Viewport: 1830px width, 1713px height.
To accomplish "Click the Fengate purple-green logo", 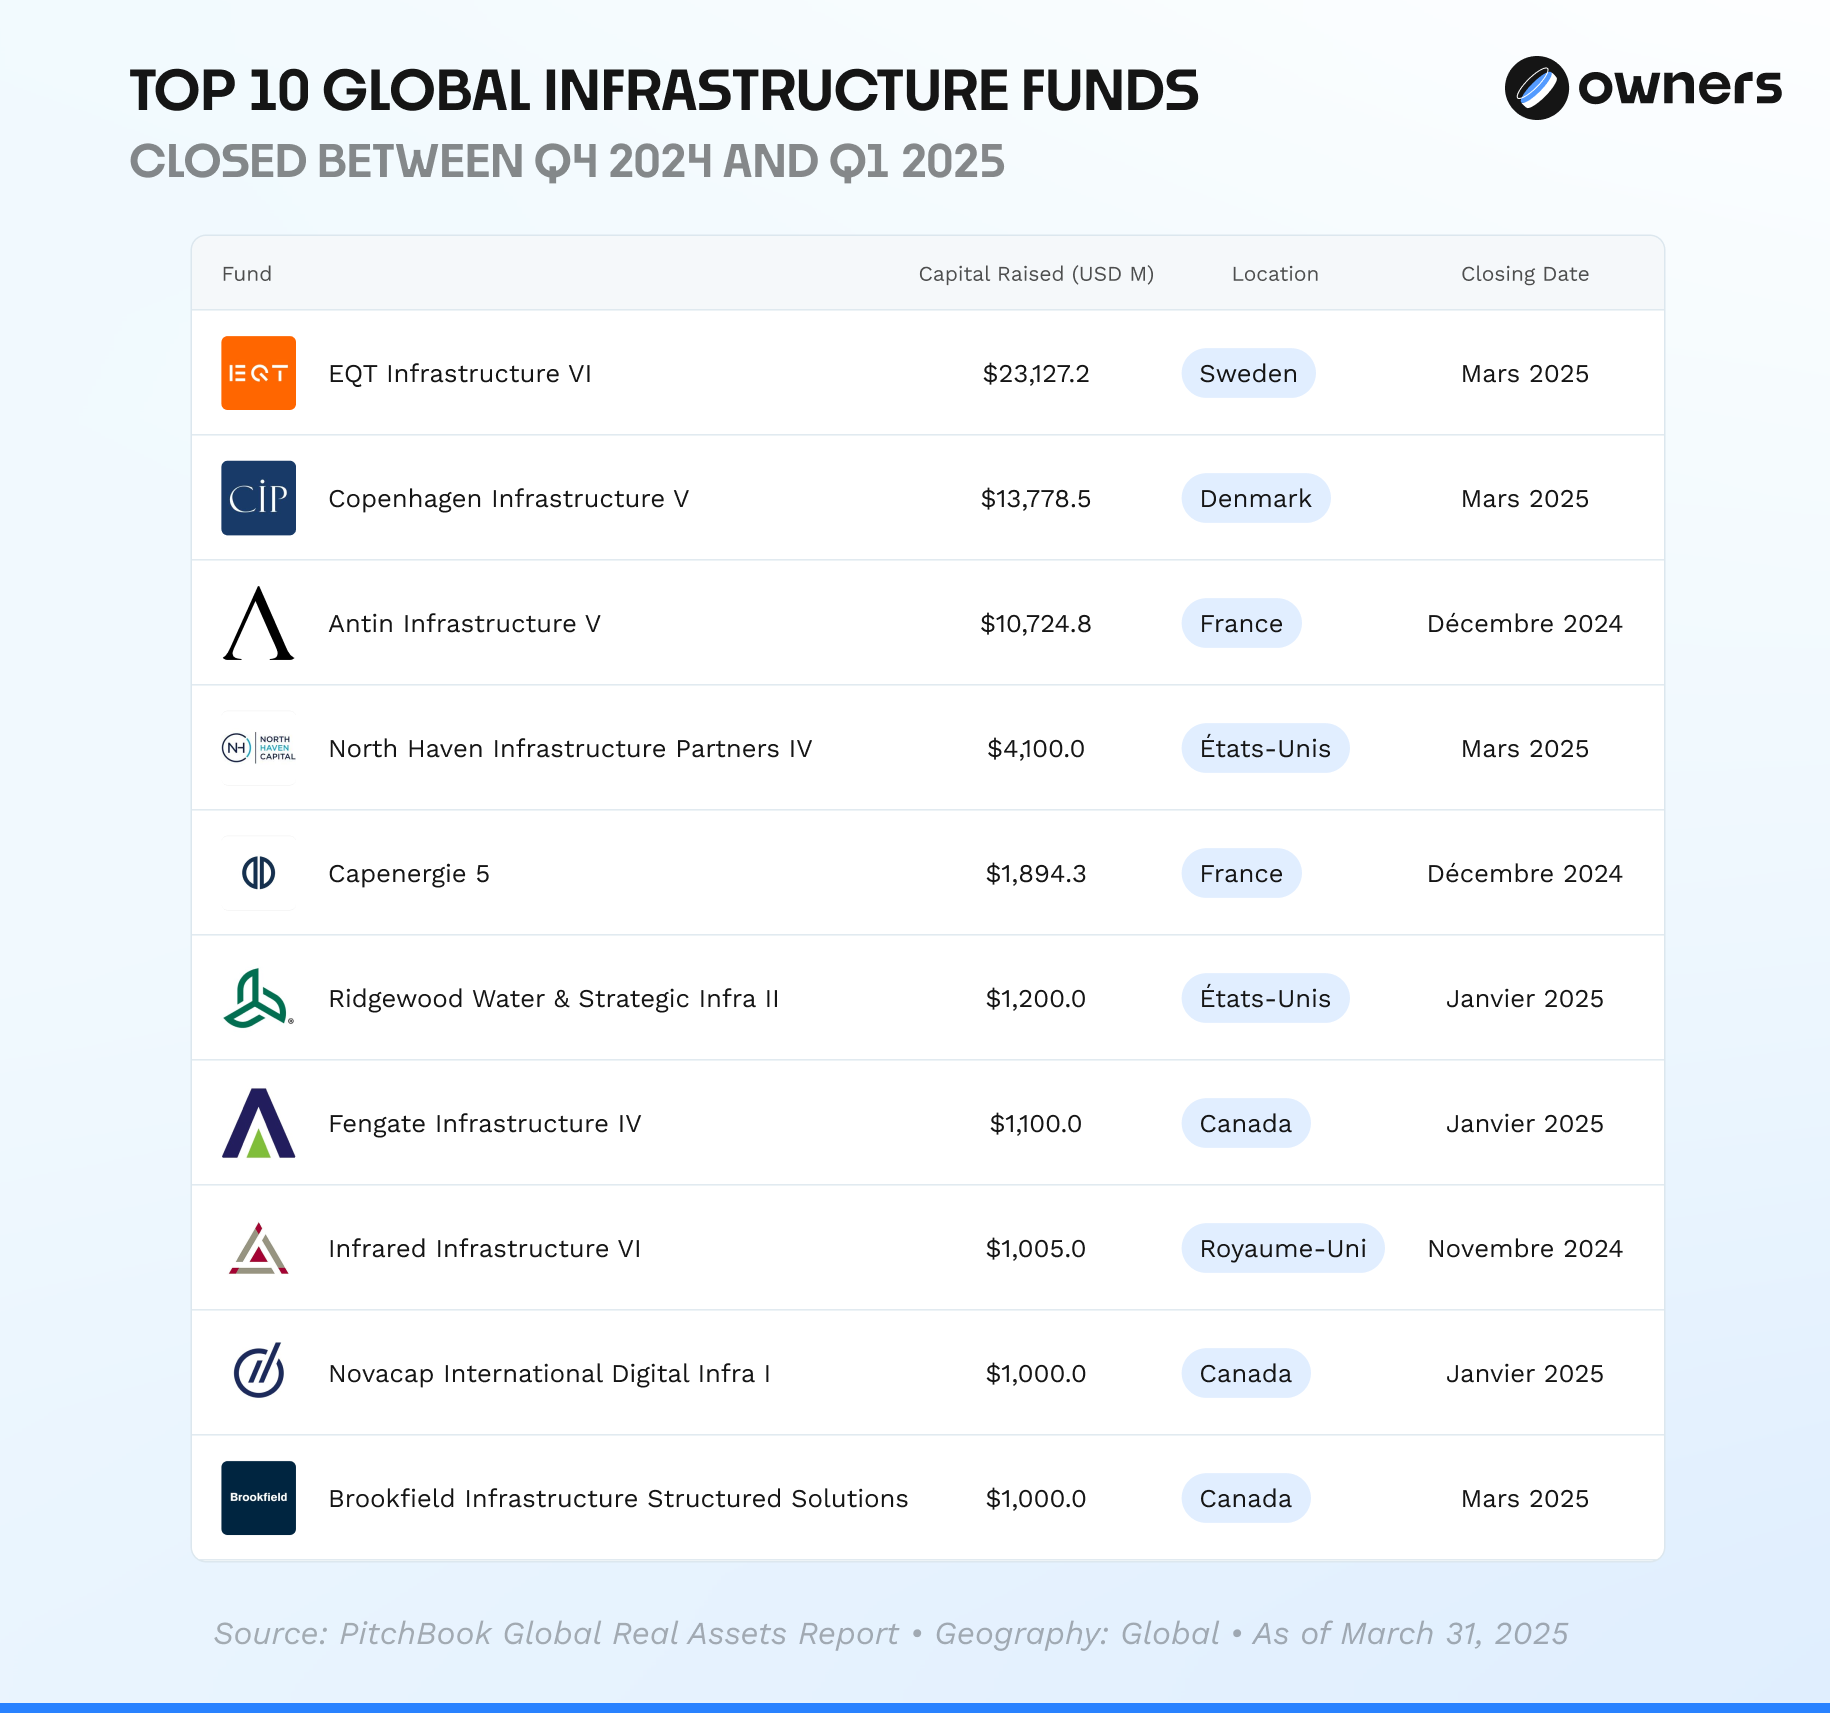I will (x=258, y=1123).
